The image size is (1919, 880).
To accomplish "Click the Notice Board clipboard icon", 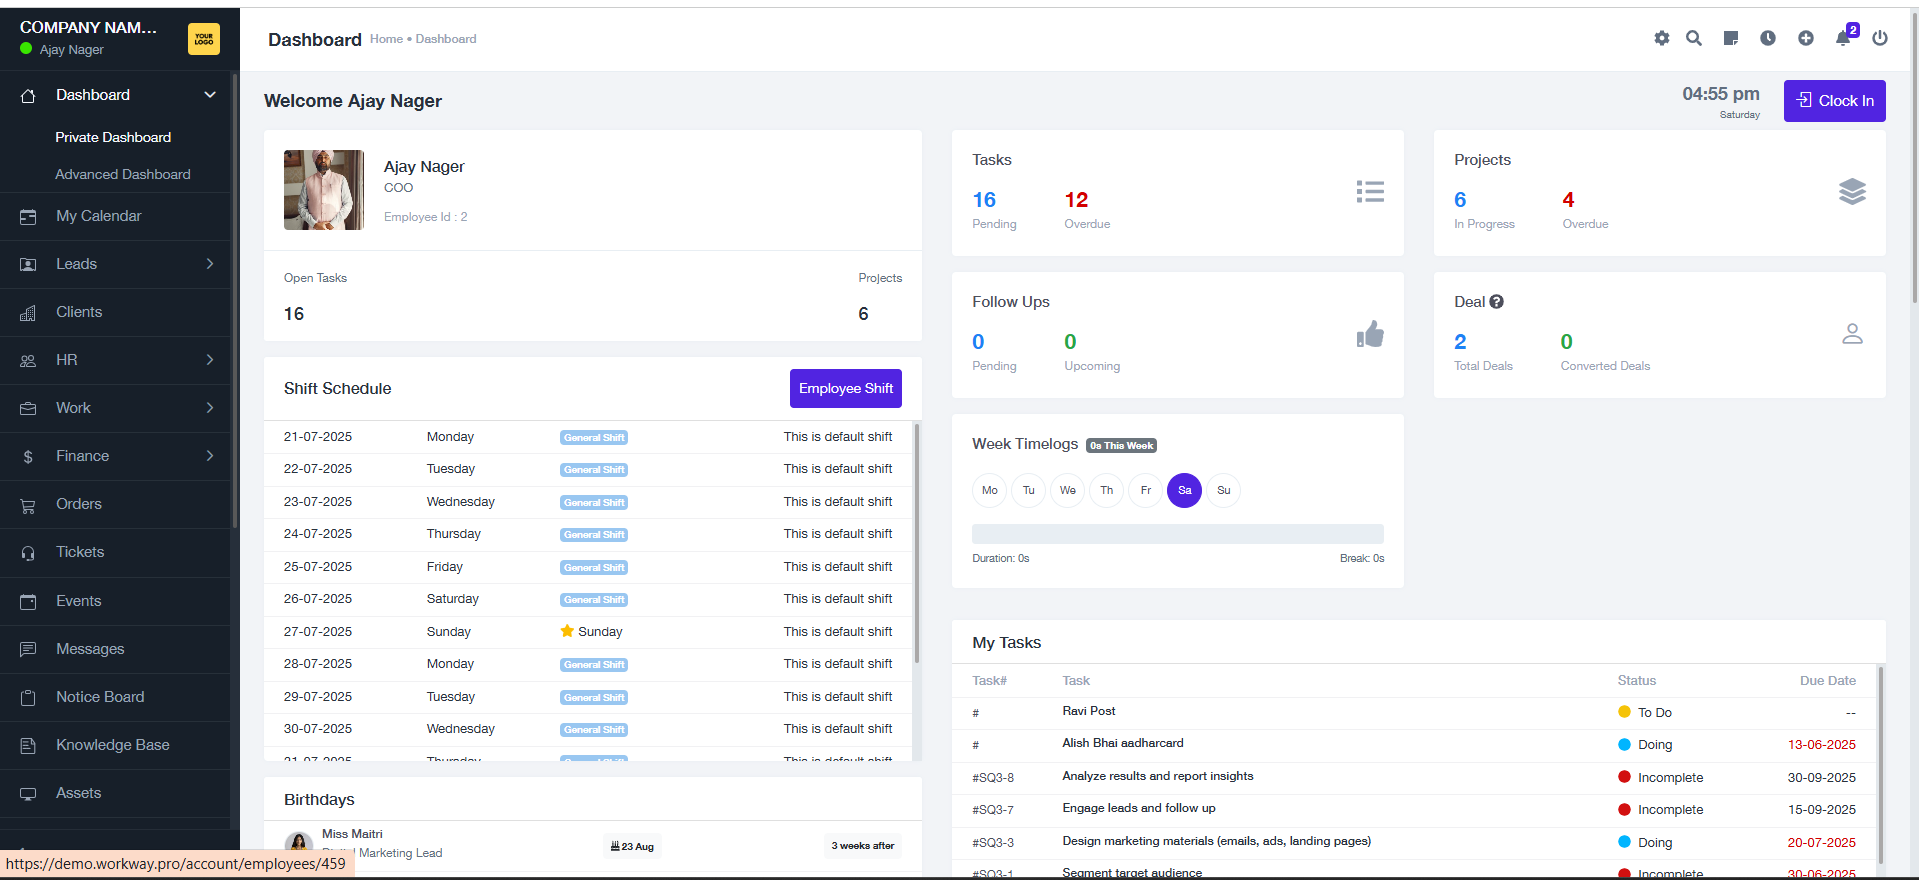I will point(28,698).
